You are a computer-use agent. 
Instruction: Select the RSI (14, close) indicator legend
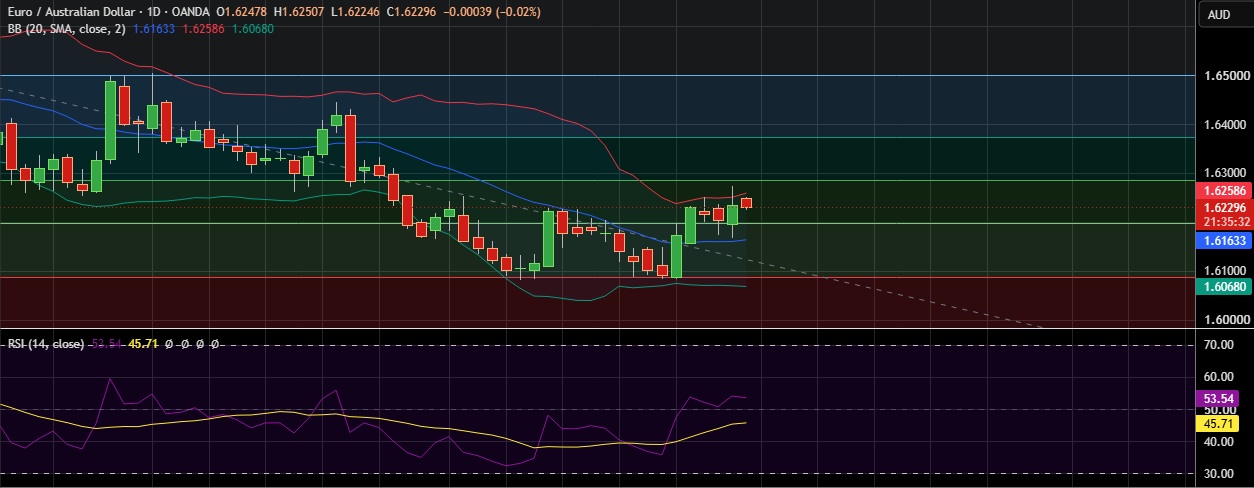45,343
